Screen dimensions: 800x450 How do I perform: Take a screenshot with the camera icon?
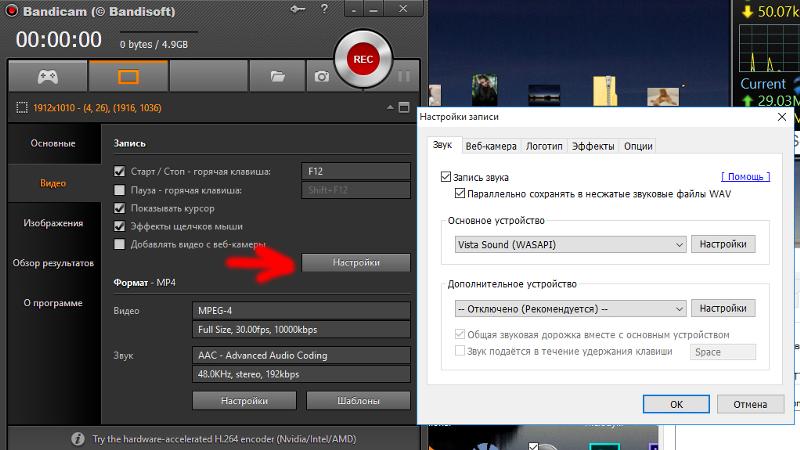321,77
